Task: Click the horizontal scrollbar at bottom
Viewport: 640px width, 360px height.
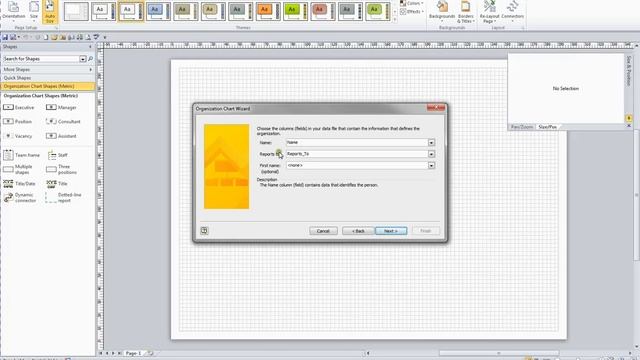Action: [498, 353]
